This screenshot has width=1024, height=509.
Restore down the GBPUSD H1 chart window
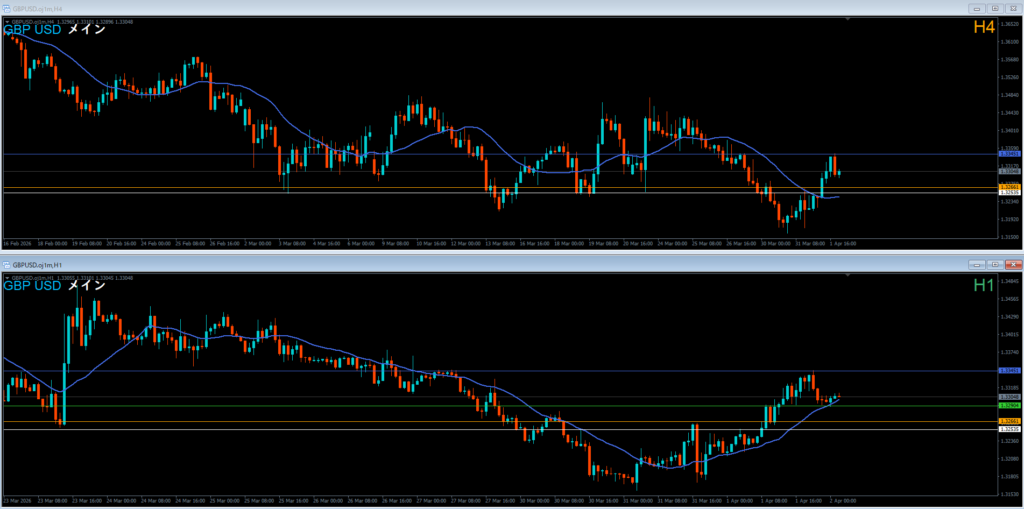pos(995,265)
